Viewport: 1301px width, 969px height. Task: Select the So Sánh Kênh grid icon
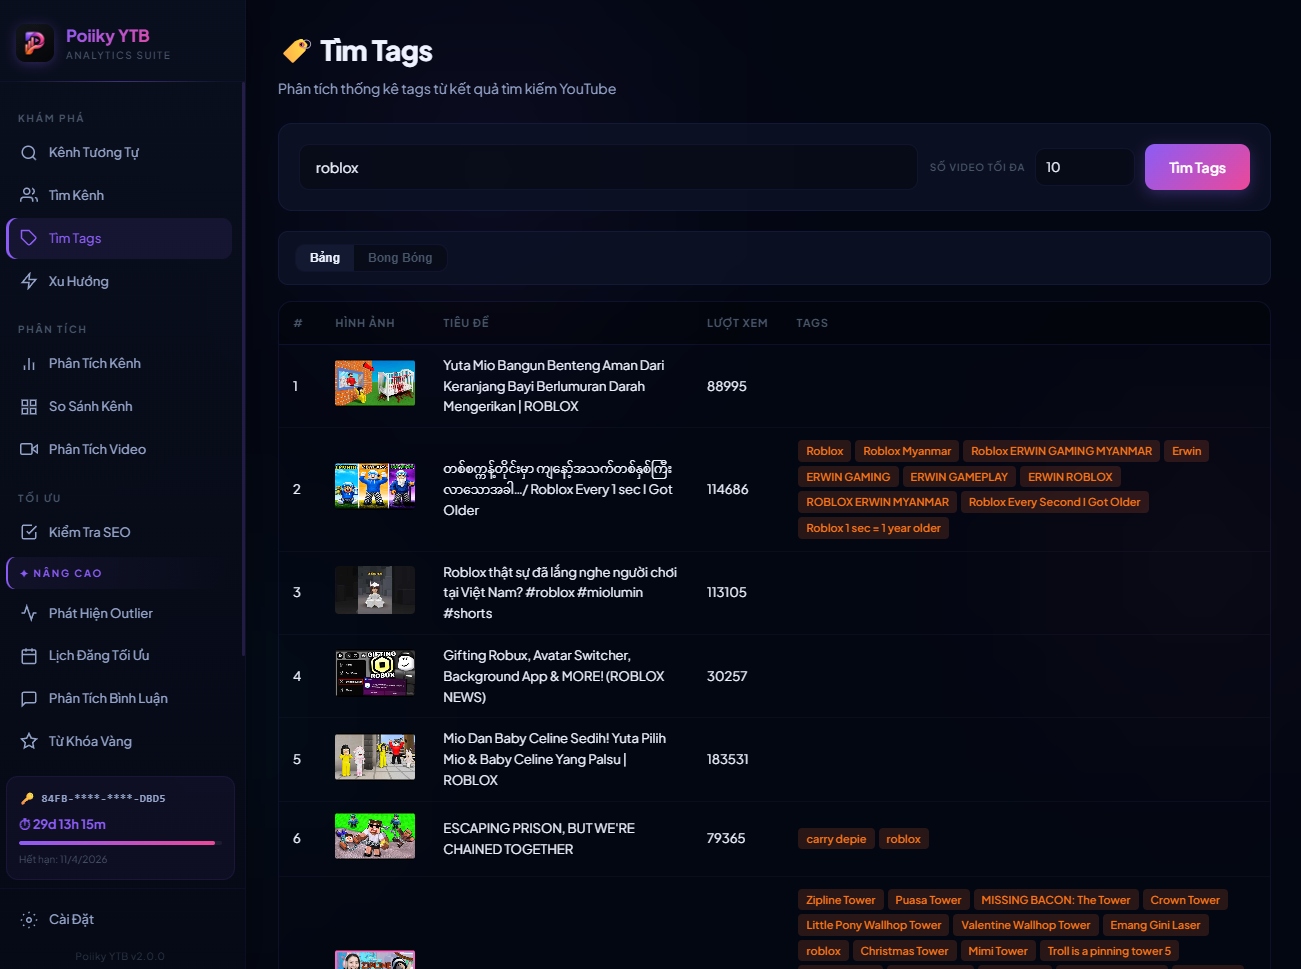point(29,407)
